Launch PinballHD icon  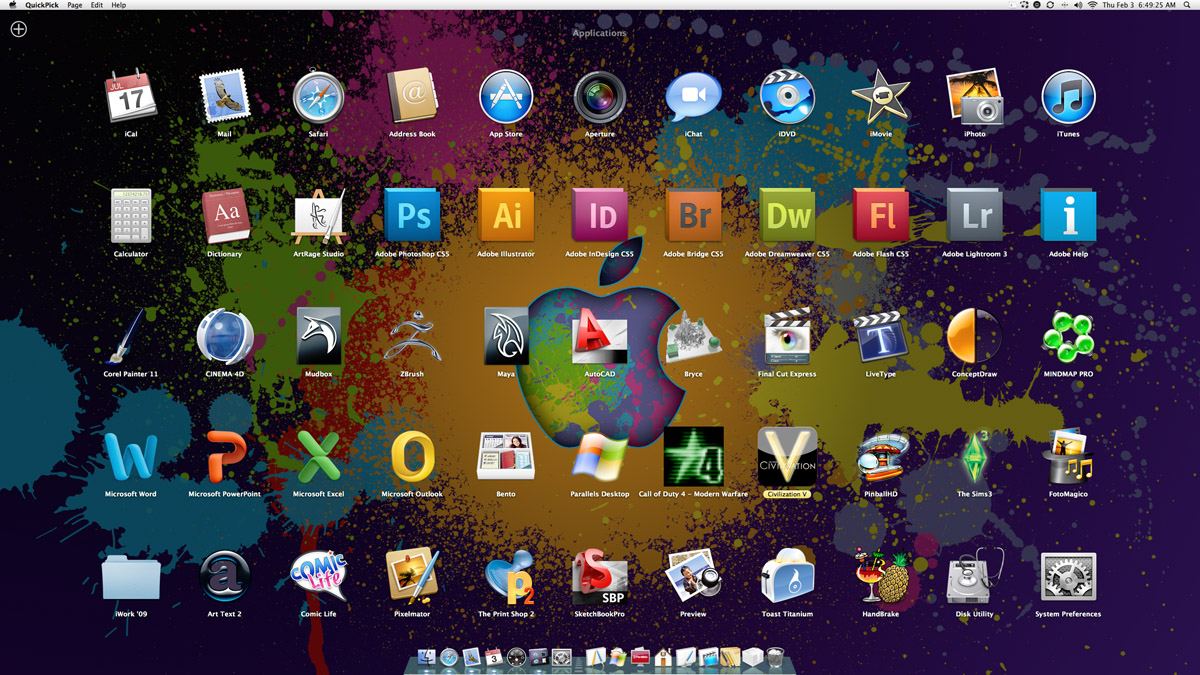[881, 457]
